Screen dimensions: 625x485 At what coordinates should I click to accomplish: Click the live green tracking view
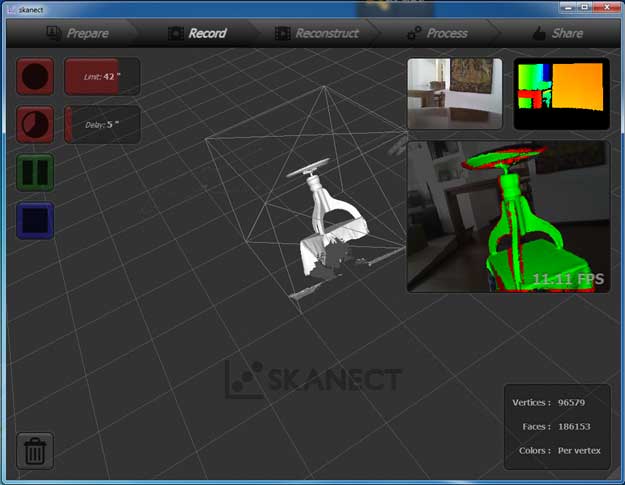(509, 217)
